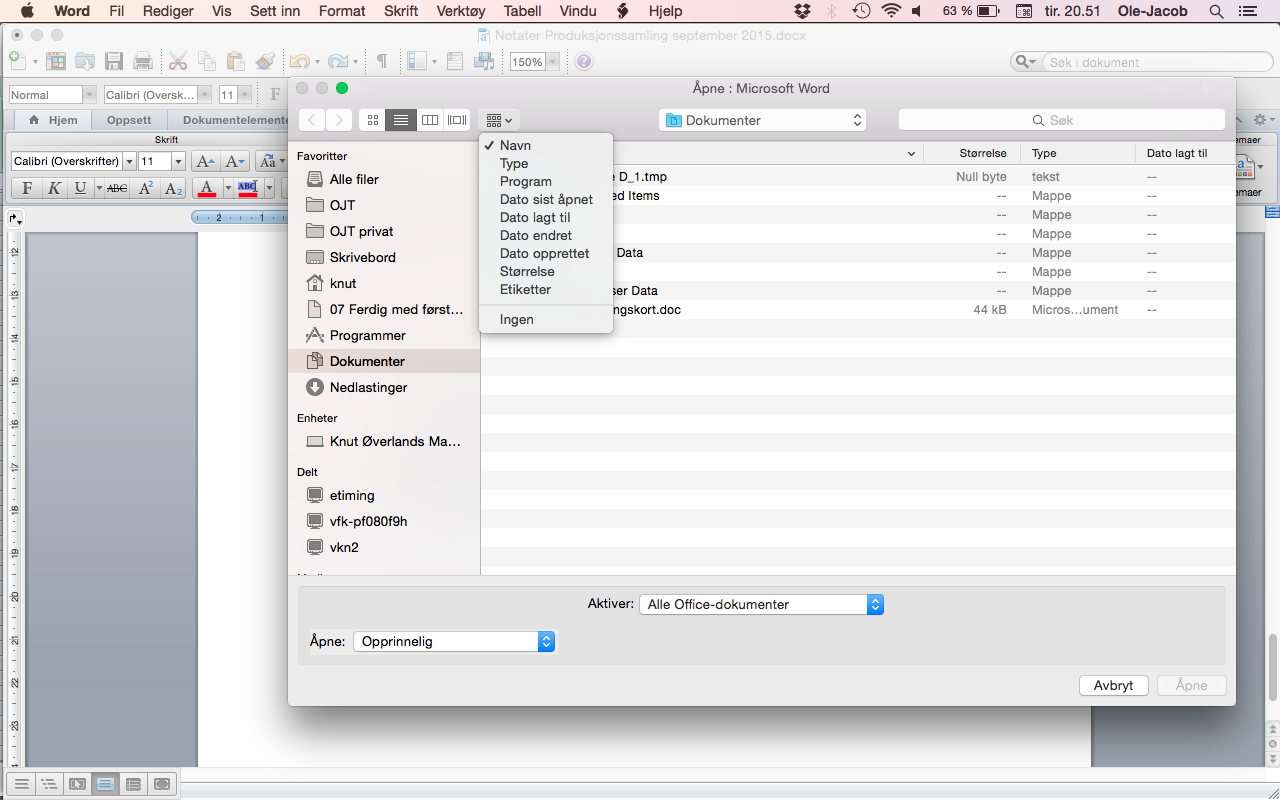The height and width of the screenshot is (800, 1280).
Task: Click the Redo arrow icon
Action: [338, 61]
